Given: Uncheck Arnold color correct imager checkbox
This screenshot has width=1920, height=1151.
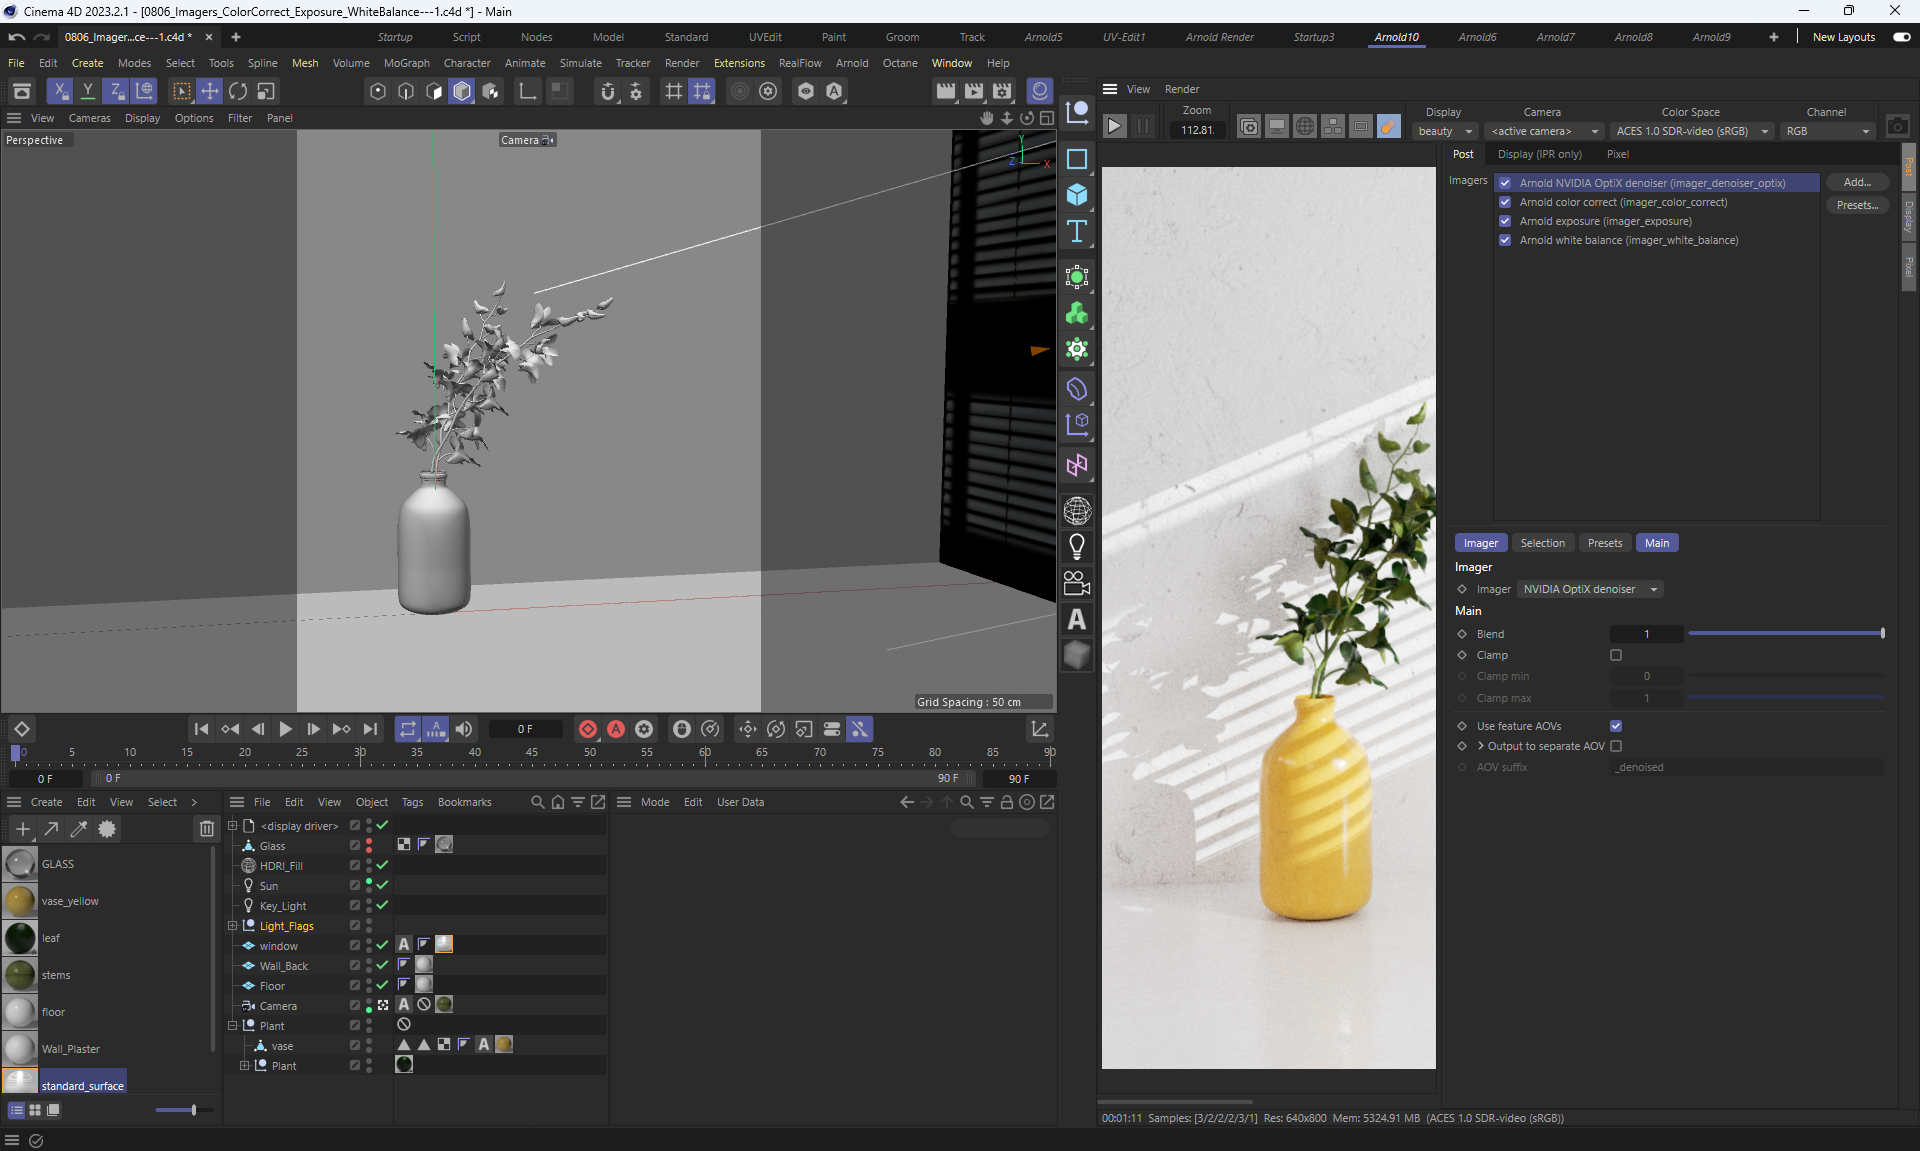Looking at the screenshot, I should (1505, 202).
